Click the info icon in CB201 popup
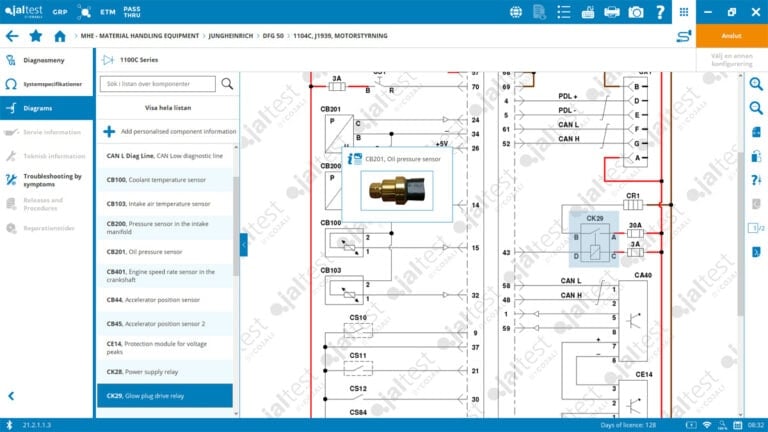The height and width of the screenshot is (432, 768). point(354,159)
